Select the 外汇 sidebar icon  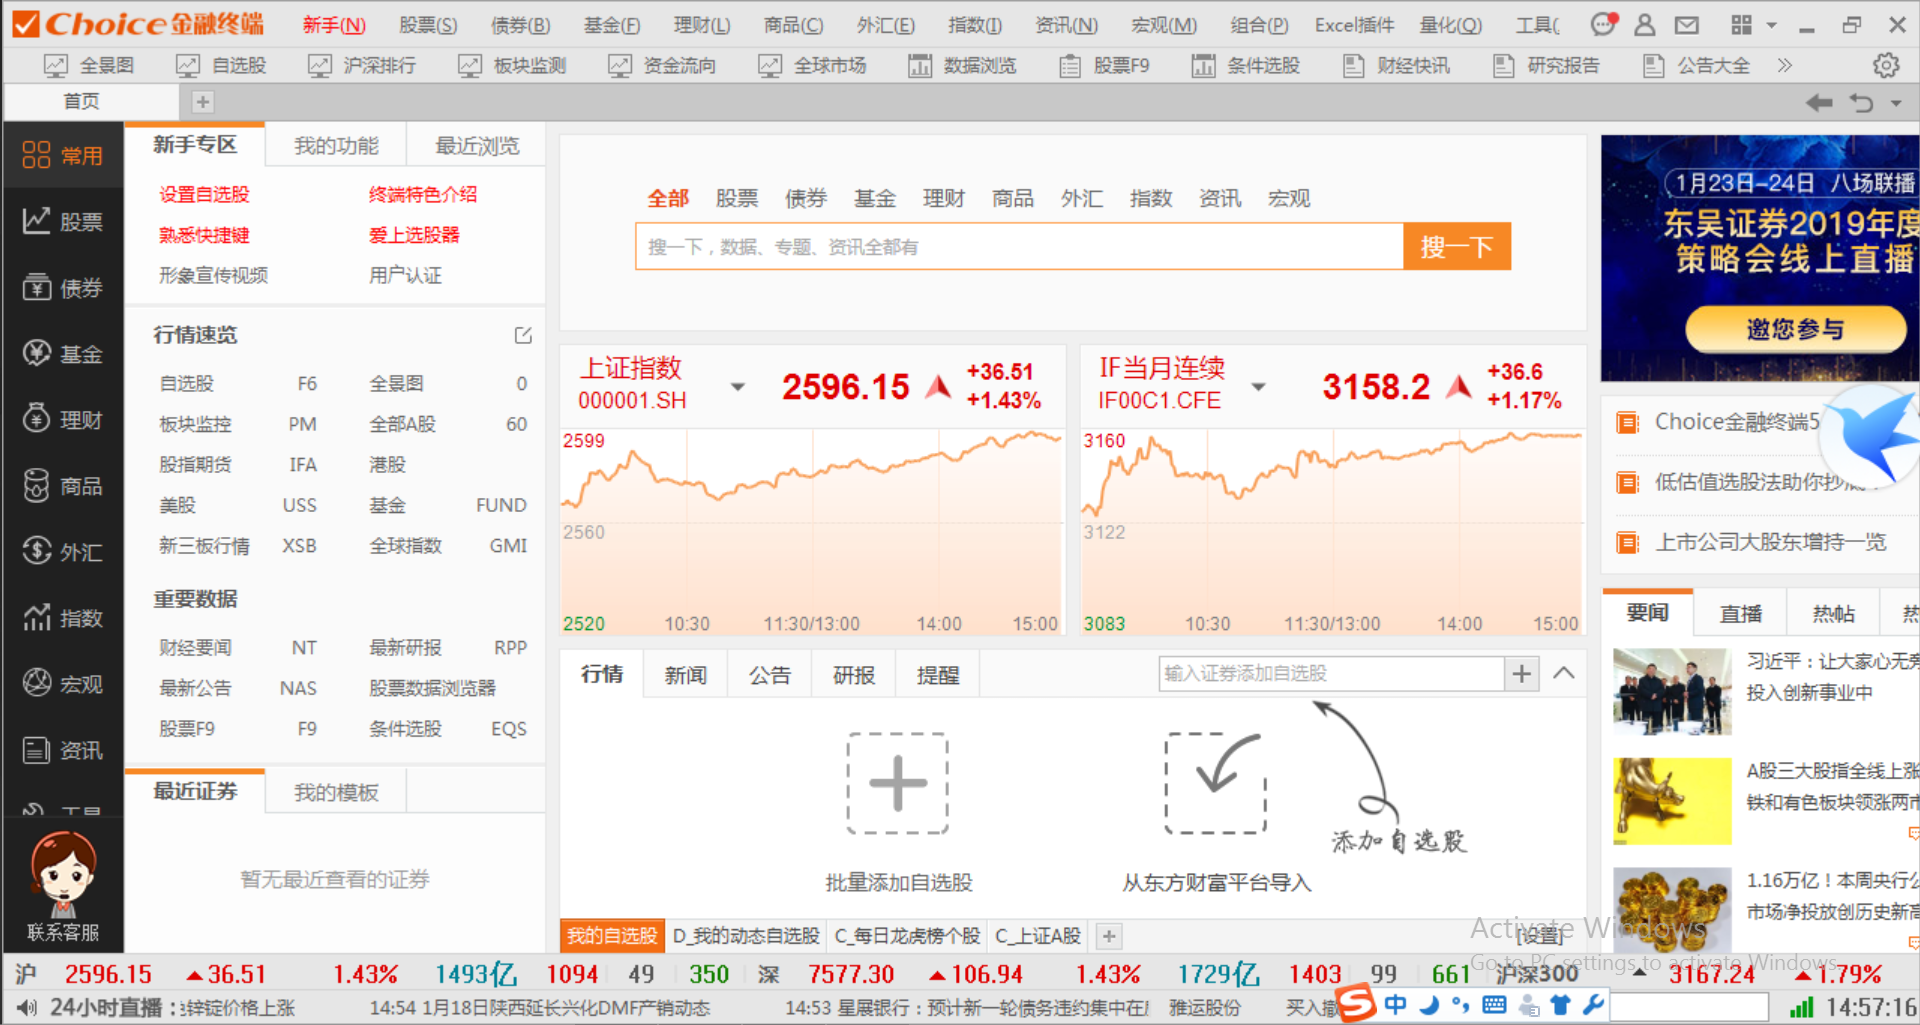point(62,551)
